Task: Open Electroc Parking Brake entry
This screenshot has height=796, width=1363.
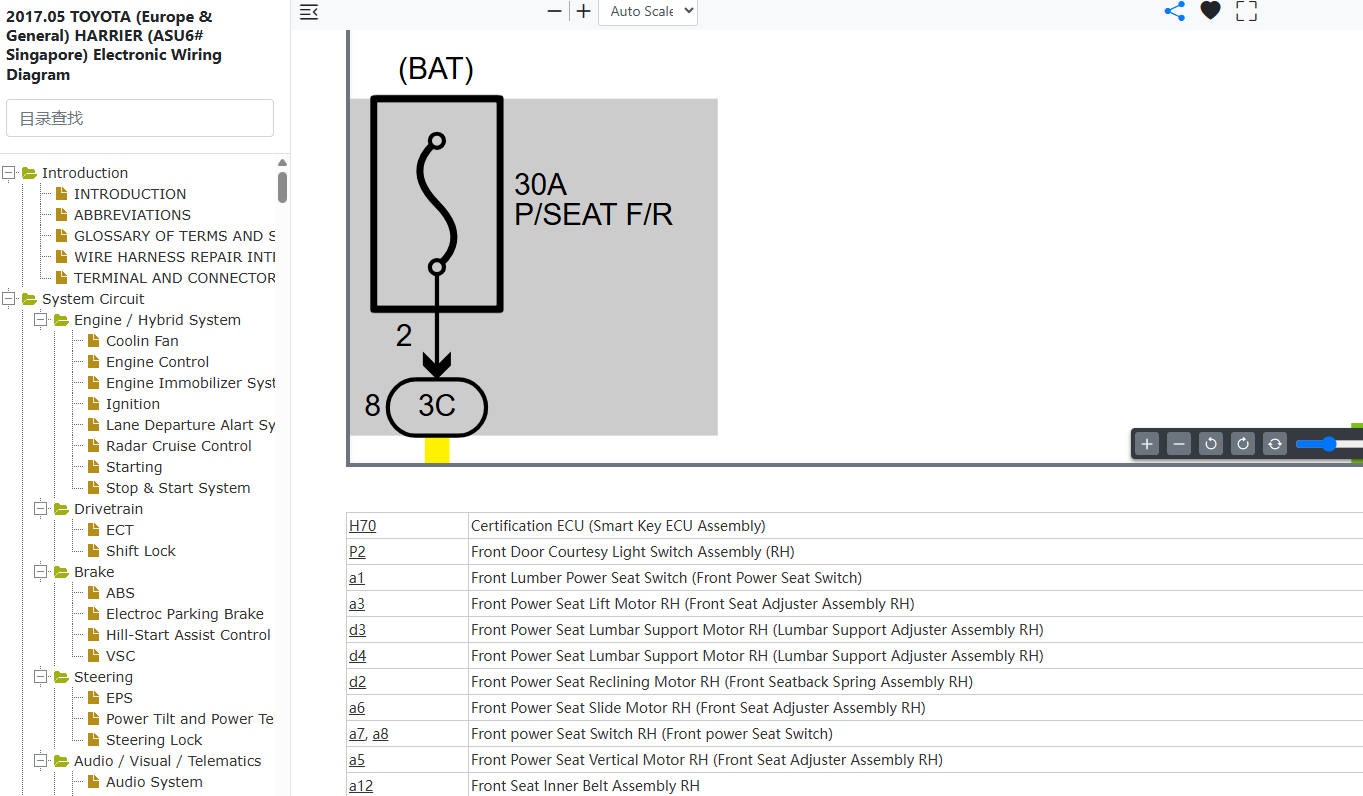Action: [x=185, y=614]
